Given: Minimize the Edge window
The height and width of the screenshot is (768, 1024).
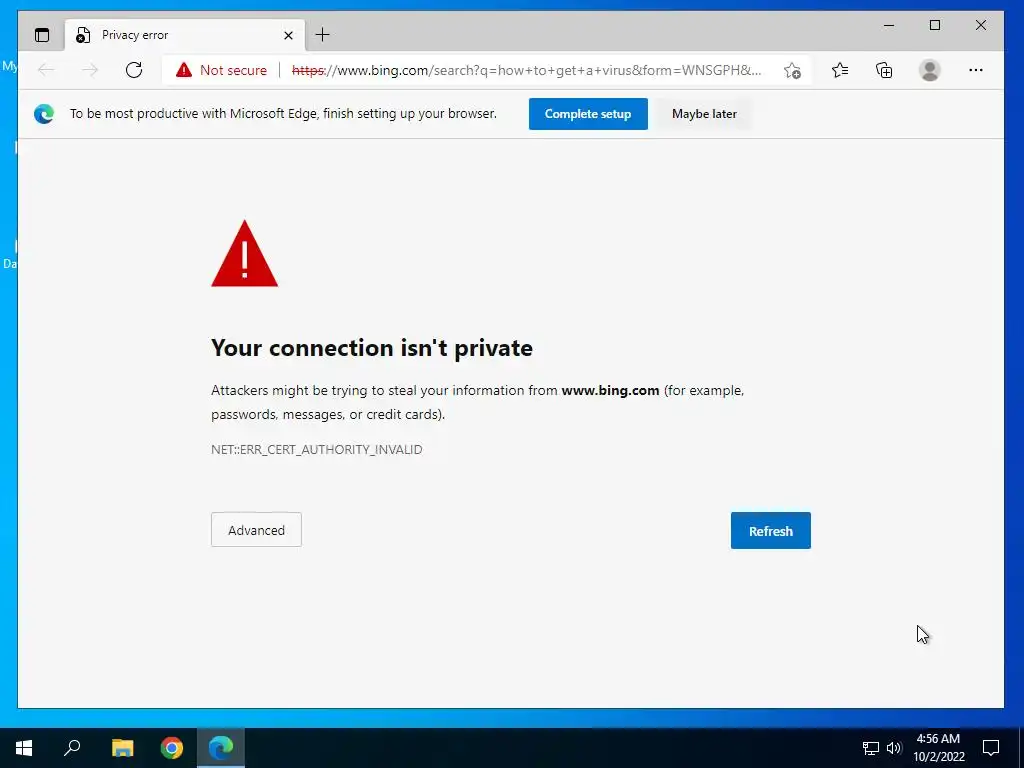Looking at the screenshot, I should click(889, 25).
